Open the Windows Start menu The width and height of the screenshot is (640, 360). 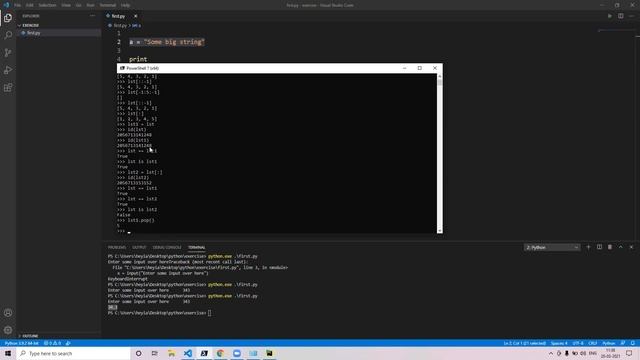point(8,353)
